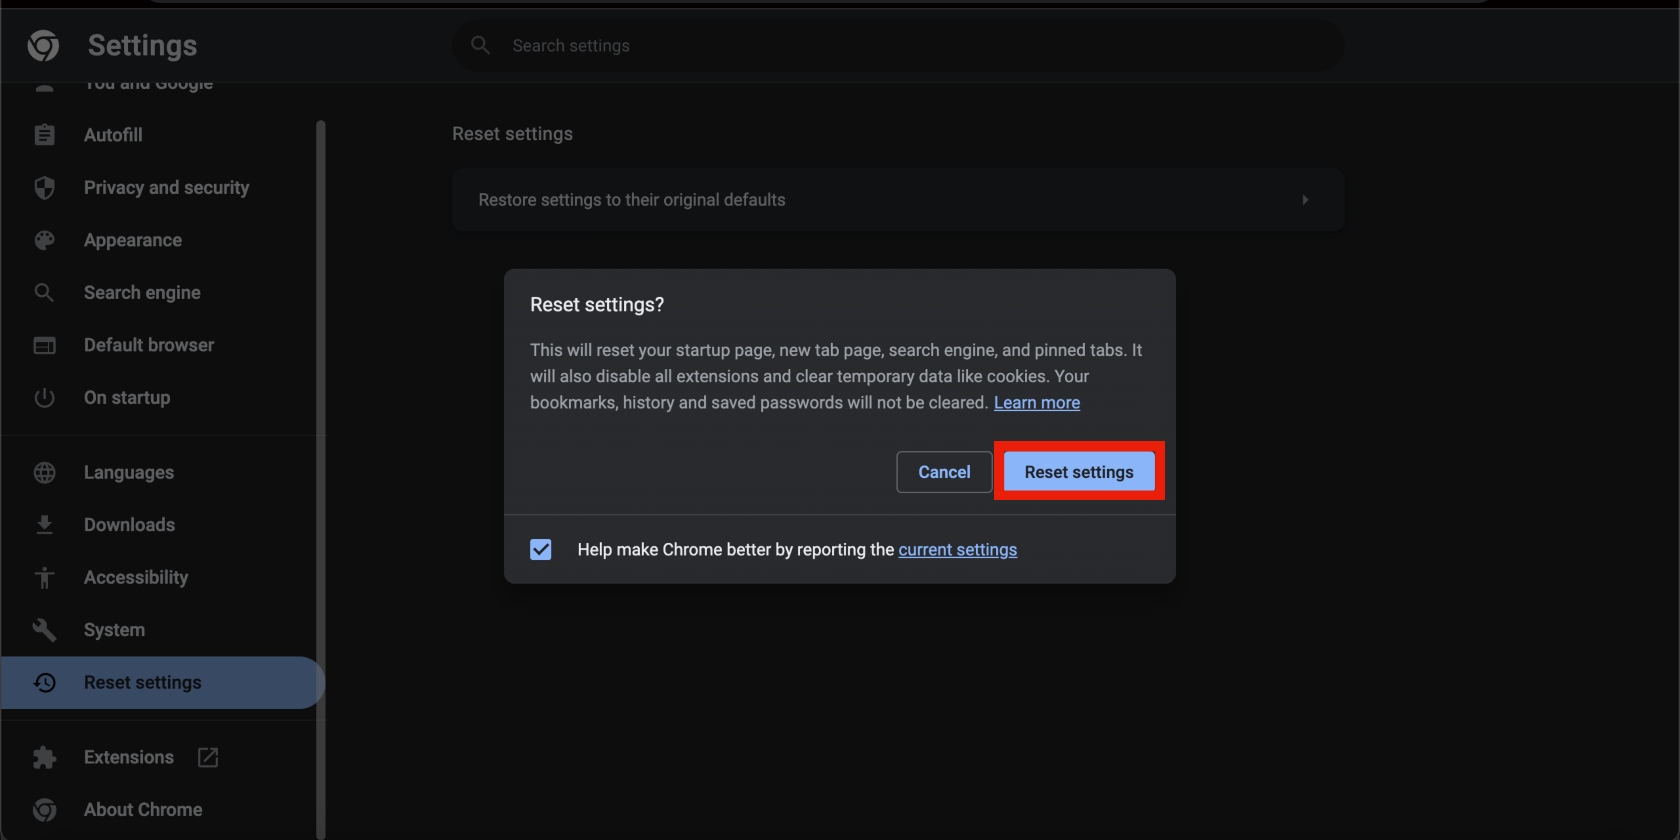The height and width of the screenshot is (840, 1680).
Task: Click the Reset settings section heading
Action: click(x=512, y=134)
